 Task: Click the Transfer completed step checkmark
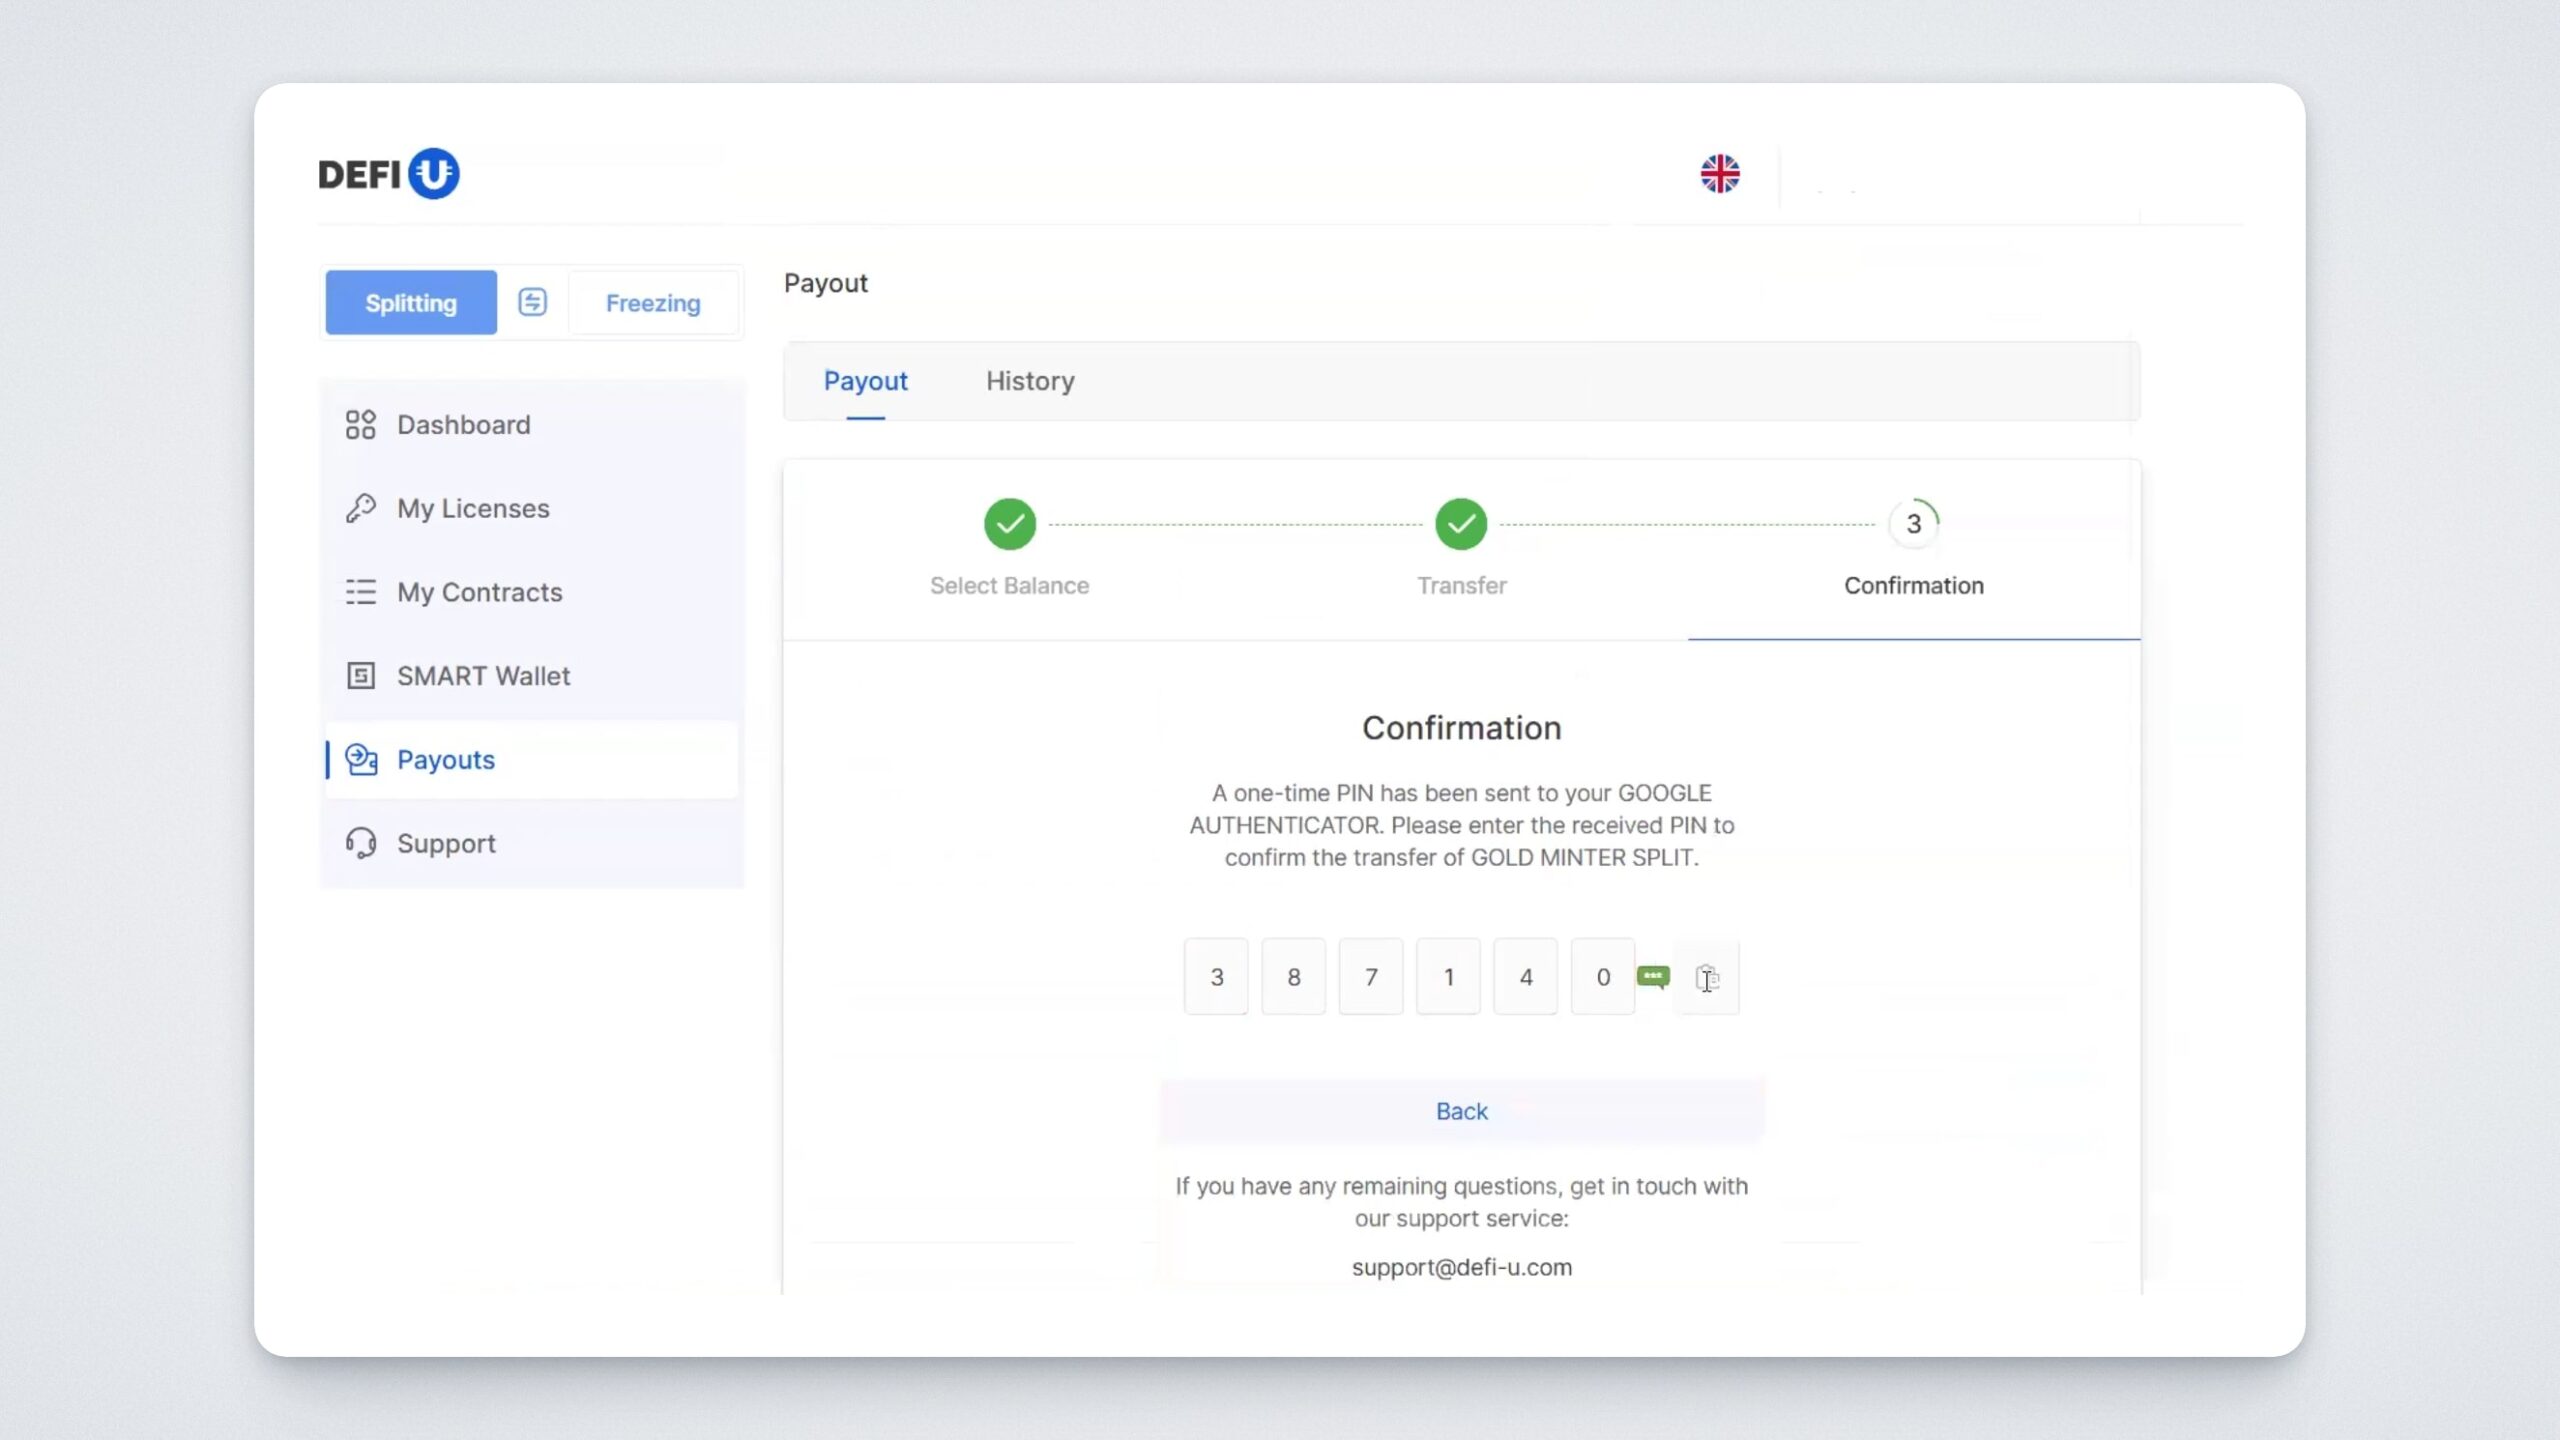(x=1461, y=524)
